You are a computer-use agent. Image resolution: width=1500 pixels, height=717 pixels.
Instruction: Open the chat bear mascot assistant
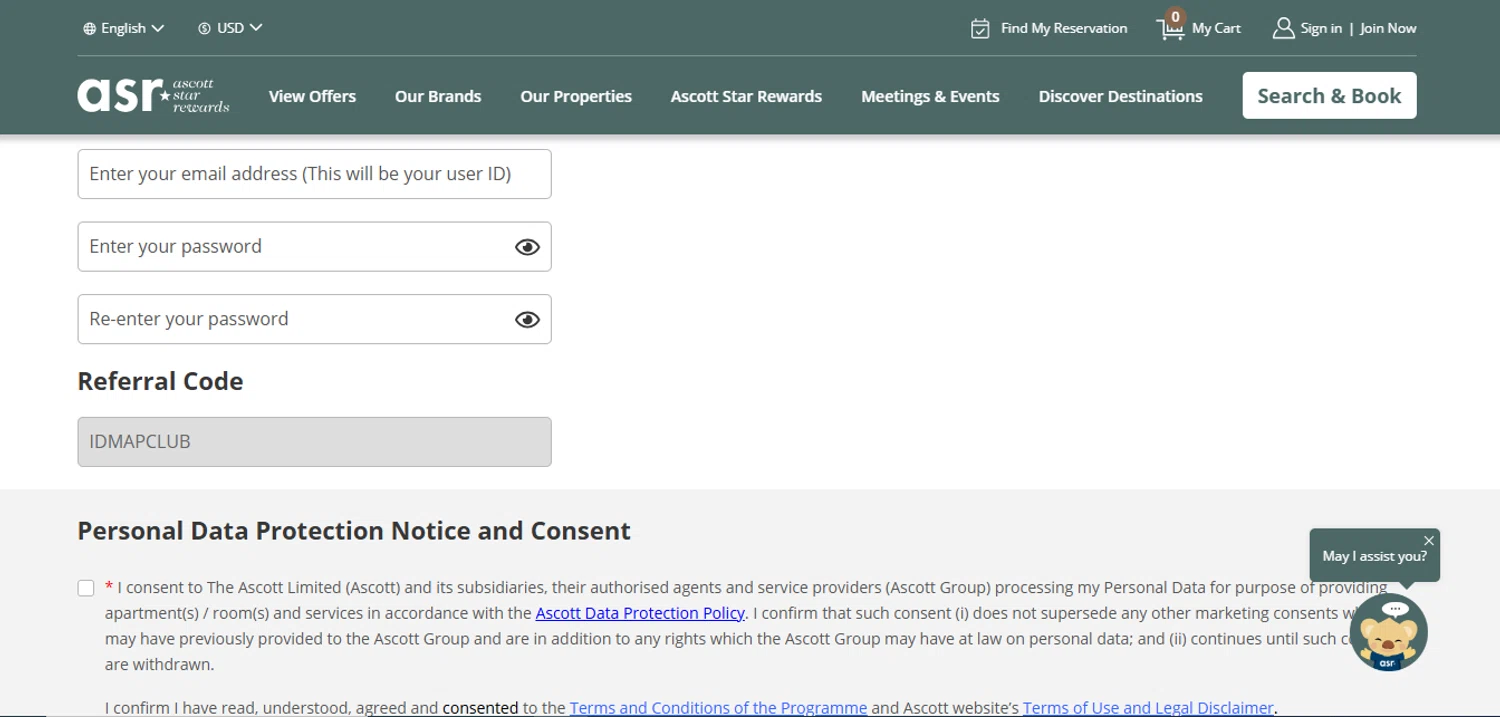click(1388, 632)
